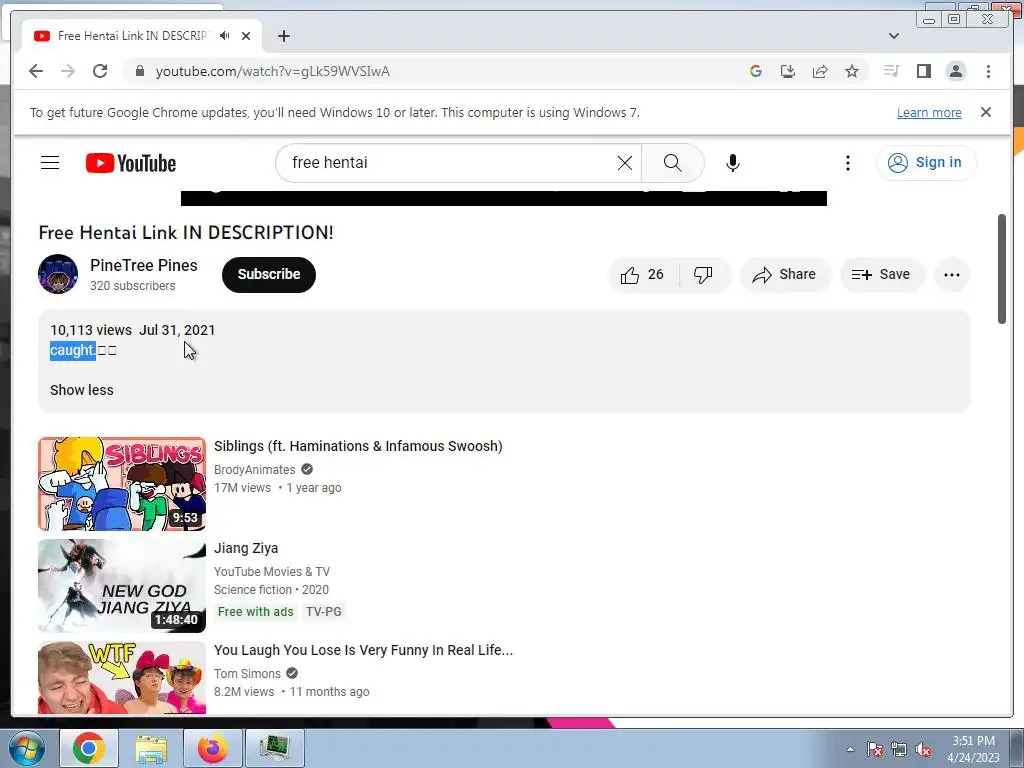Dismiss the Chrome updates notification bar

point(986,112)
